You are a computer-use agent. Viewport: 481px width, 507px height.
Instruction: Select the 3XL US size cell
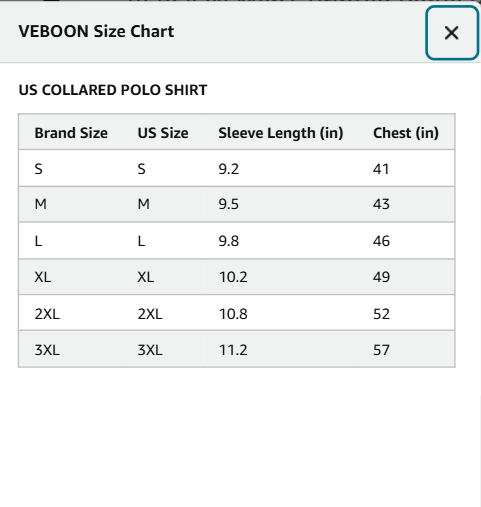point(150,350)
